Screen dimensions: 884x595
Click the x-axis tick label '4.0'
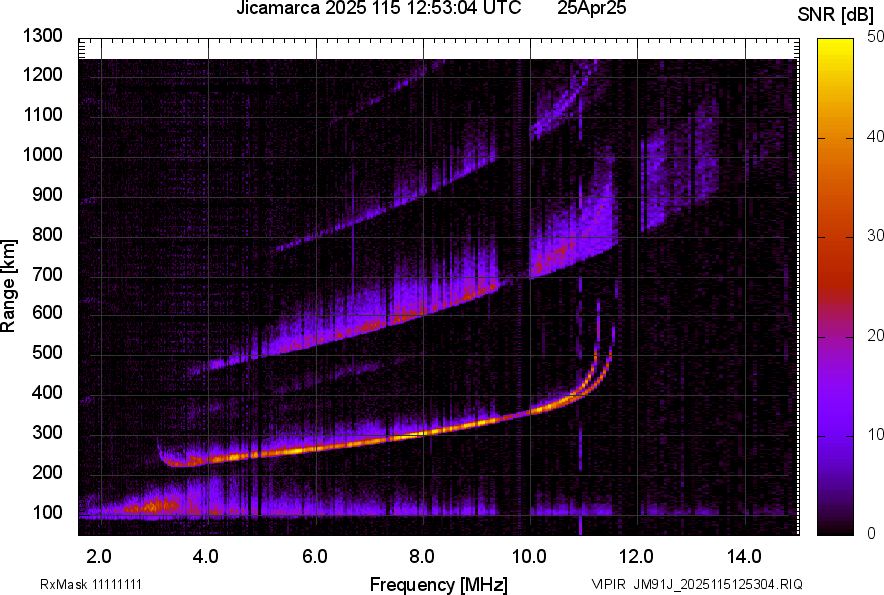coord(206,557)
